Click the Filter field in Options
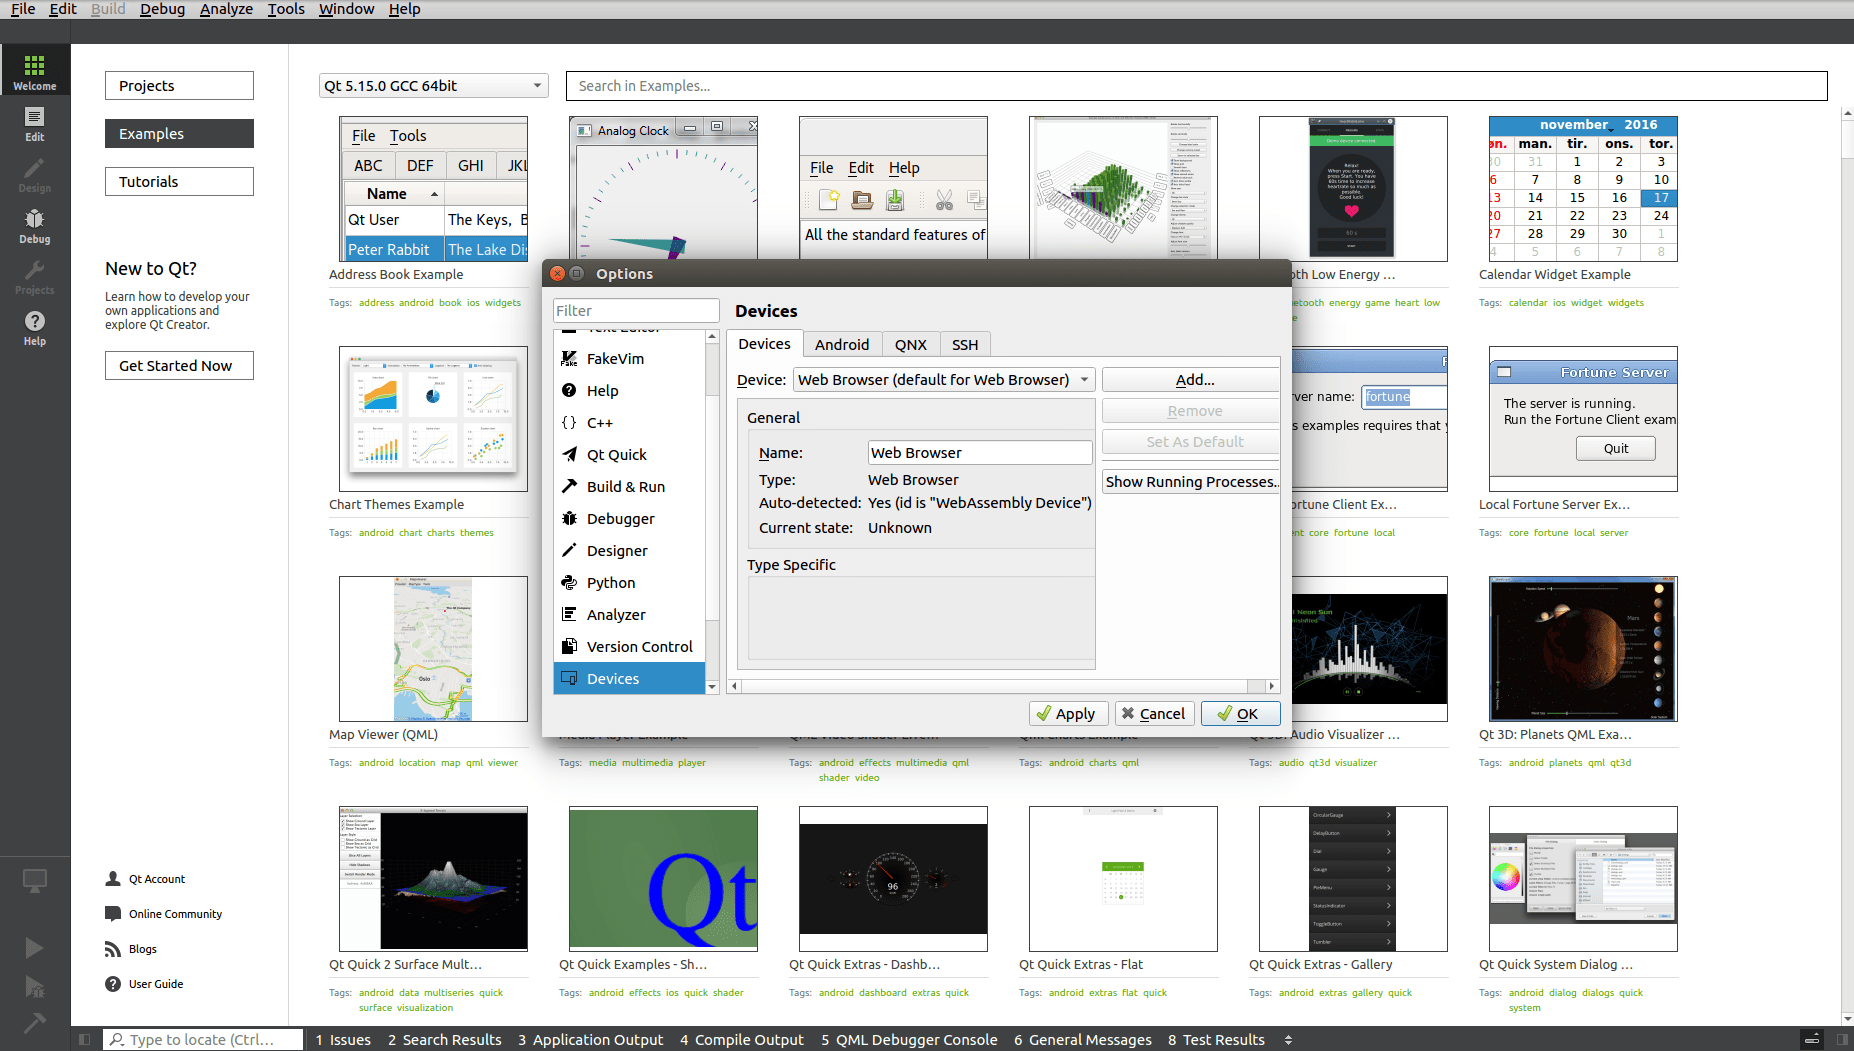 coord(636,311)
